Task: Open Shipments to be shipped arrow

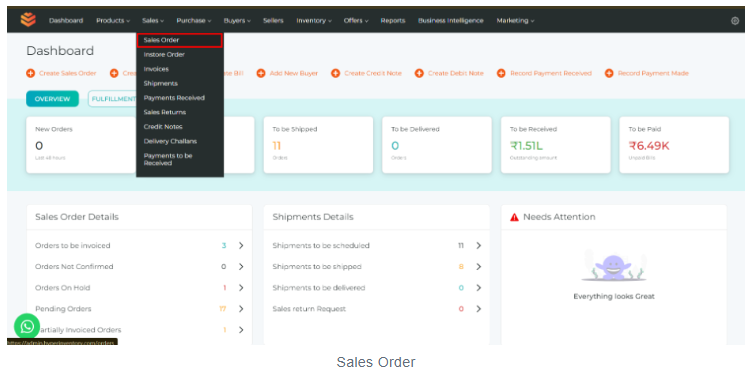Action: [x=478, y=267]
